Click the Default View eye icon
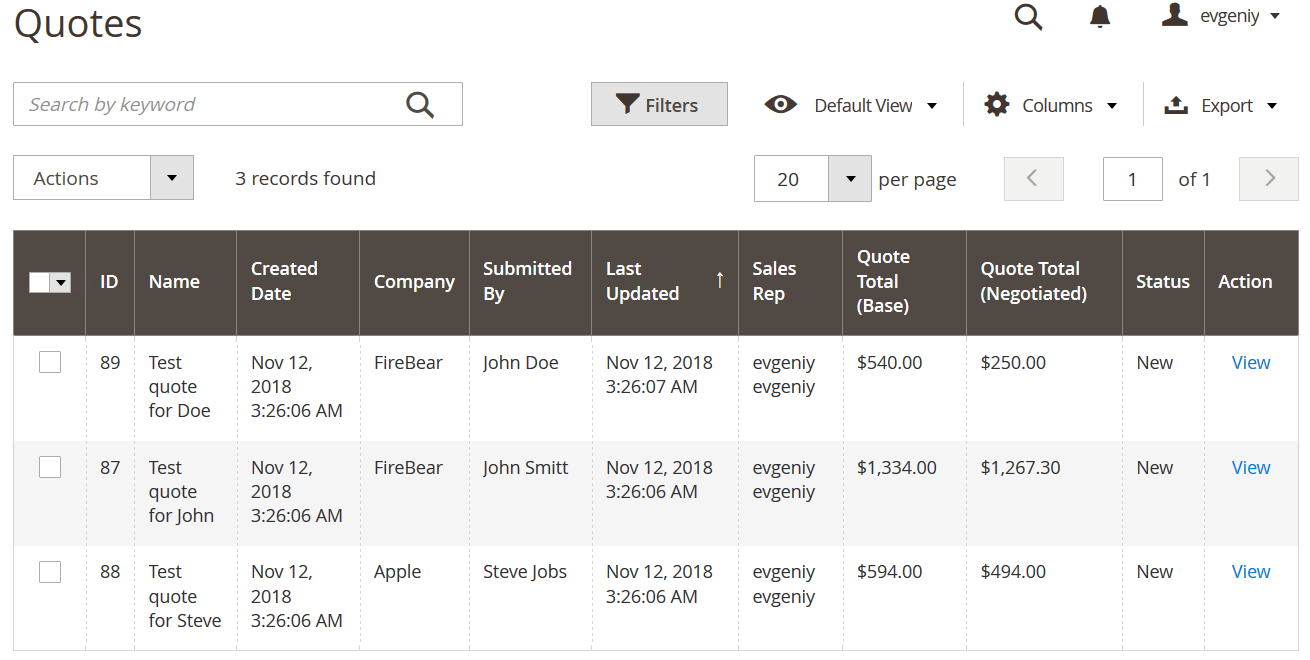1310x660 pixels. click(x=781, y=105)
